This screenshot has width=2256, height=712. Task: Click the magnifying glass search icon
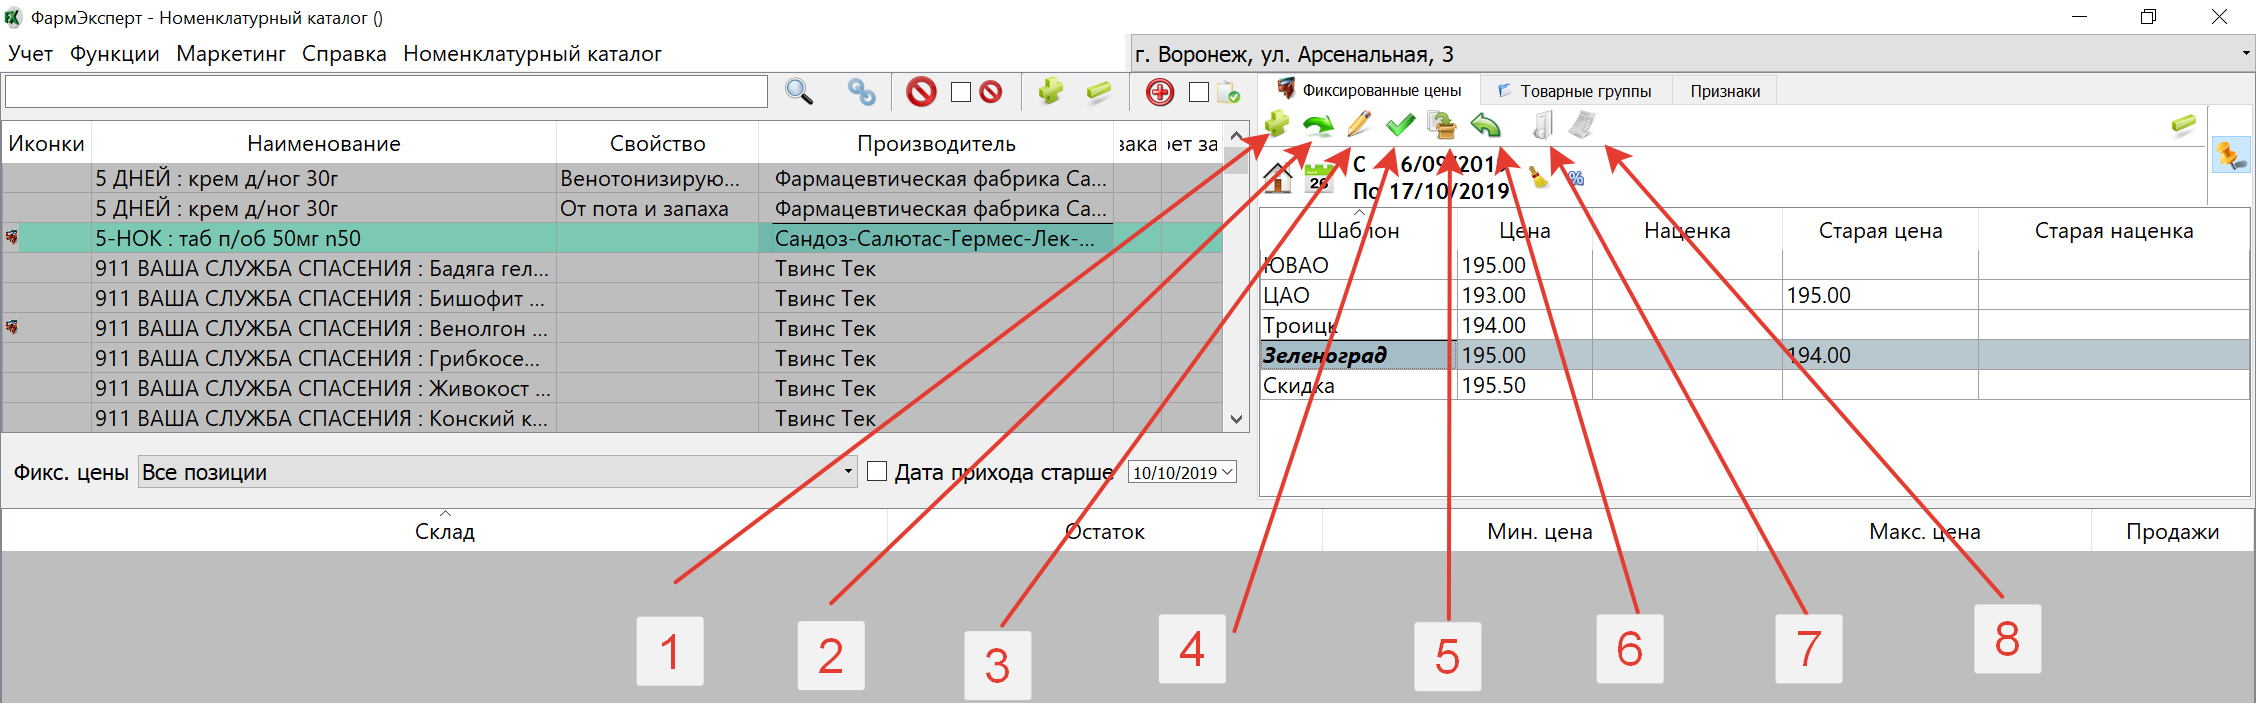point(798,92)
